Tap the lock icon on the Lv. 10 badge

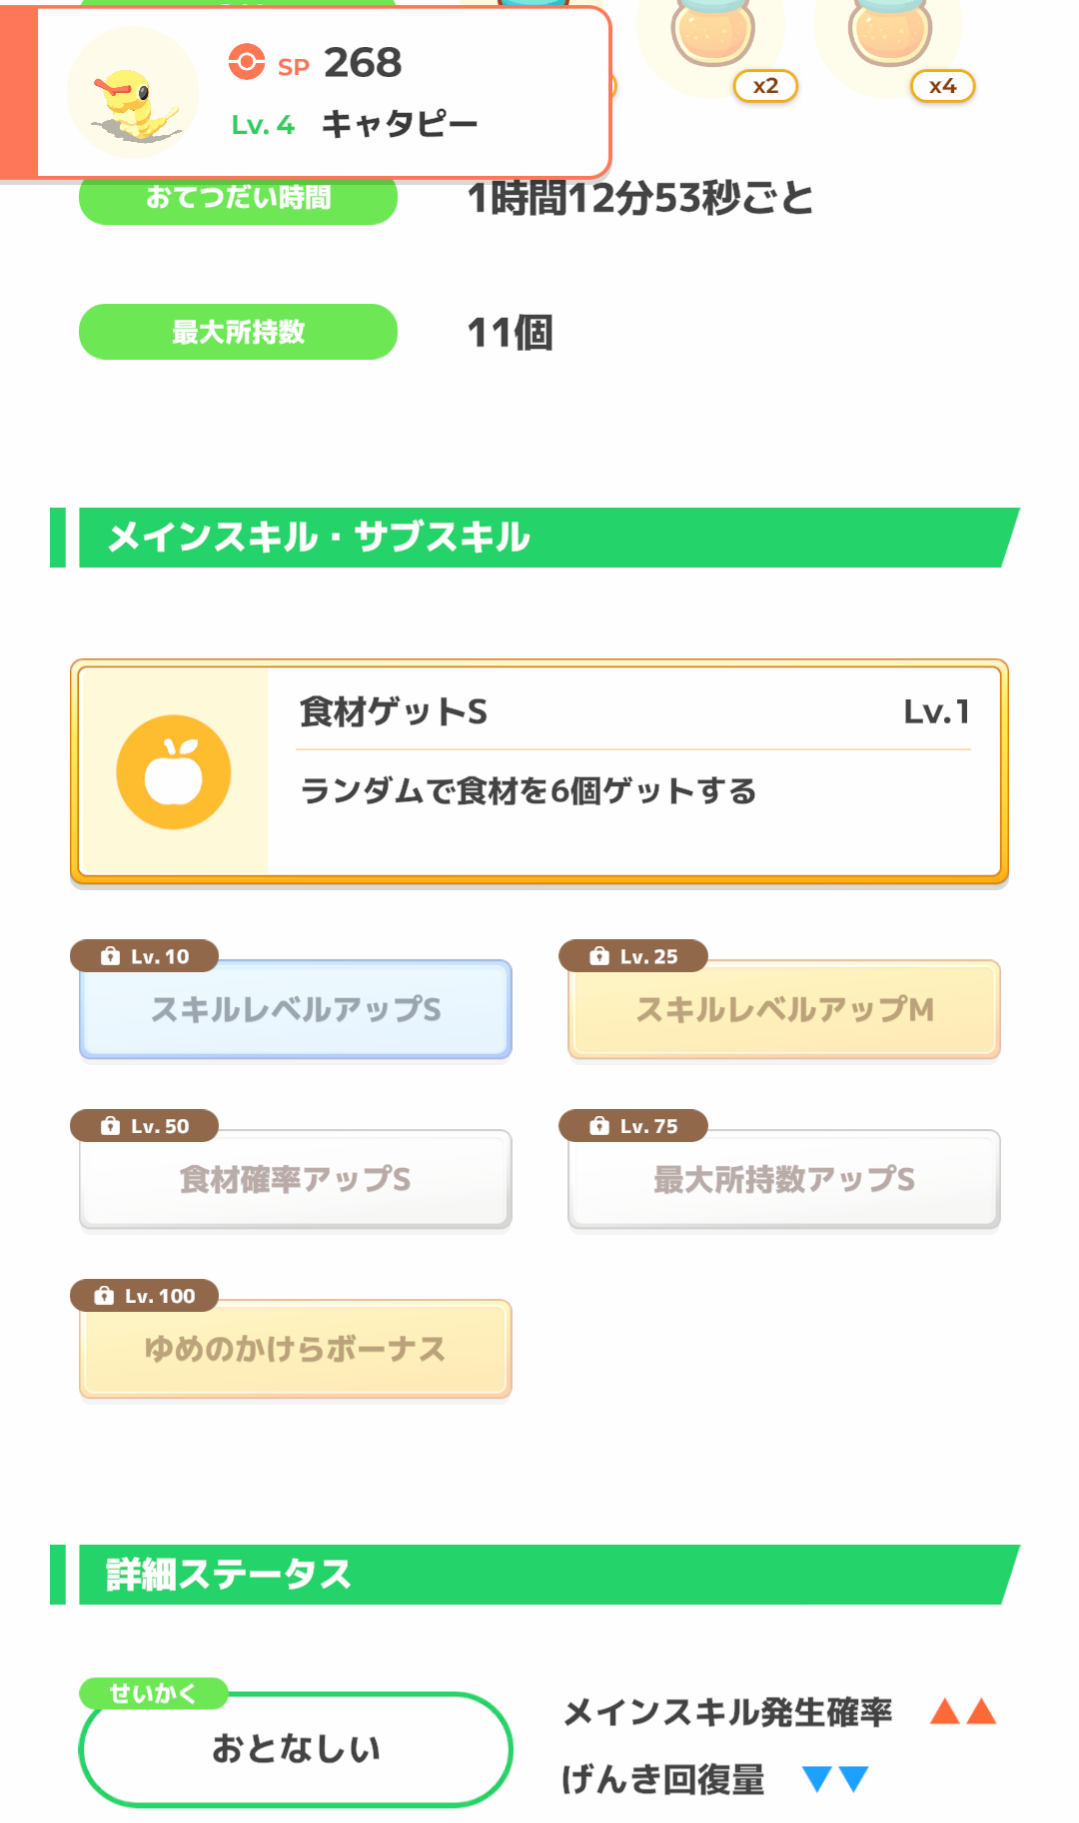pyautogui.click(x=110, y=956)
